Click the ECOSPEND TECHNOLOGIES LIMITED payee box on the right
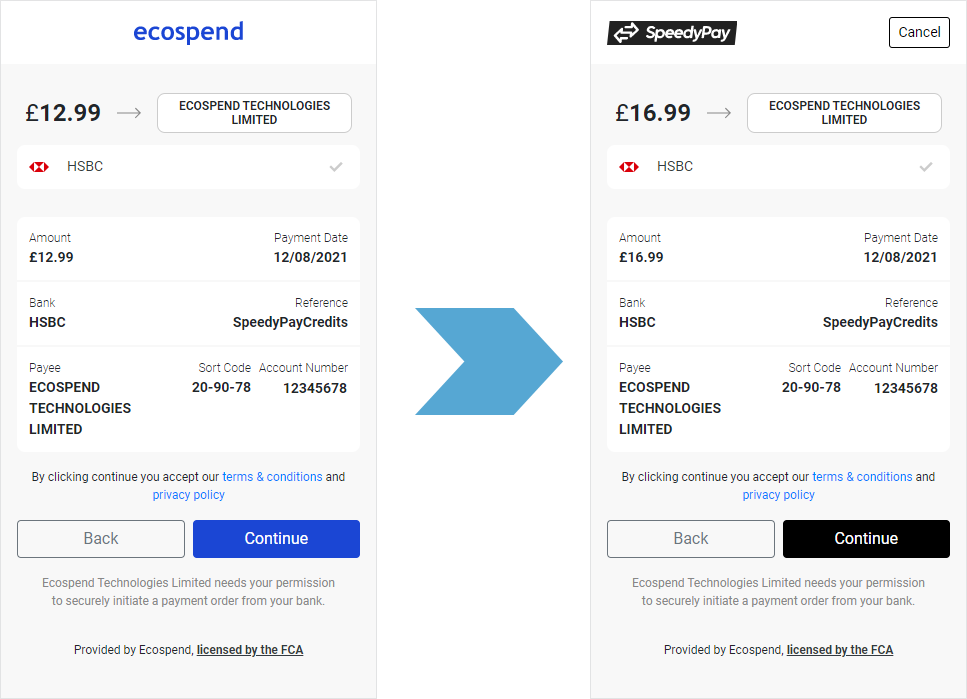Screen dimensions: 967x699 click(x=843, y=113)
